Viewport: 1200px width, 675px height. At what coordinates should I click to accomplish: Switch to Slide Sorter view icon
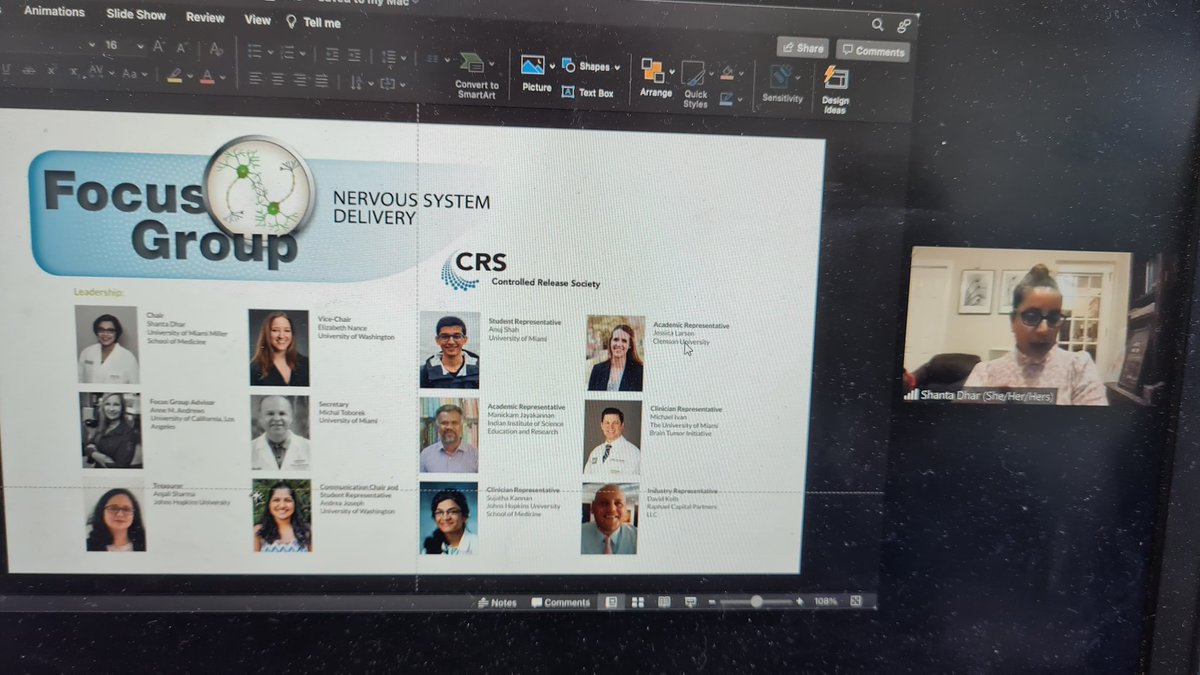(x=637, y=602)
